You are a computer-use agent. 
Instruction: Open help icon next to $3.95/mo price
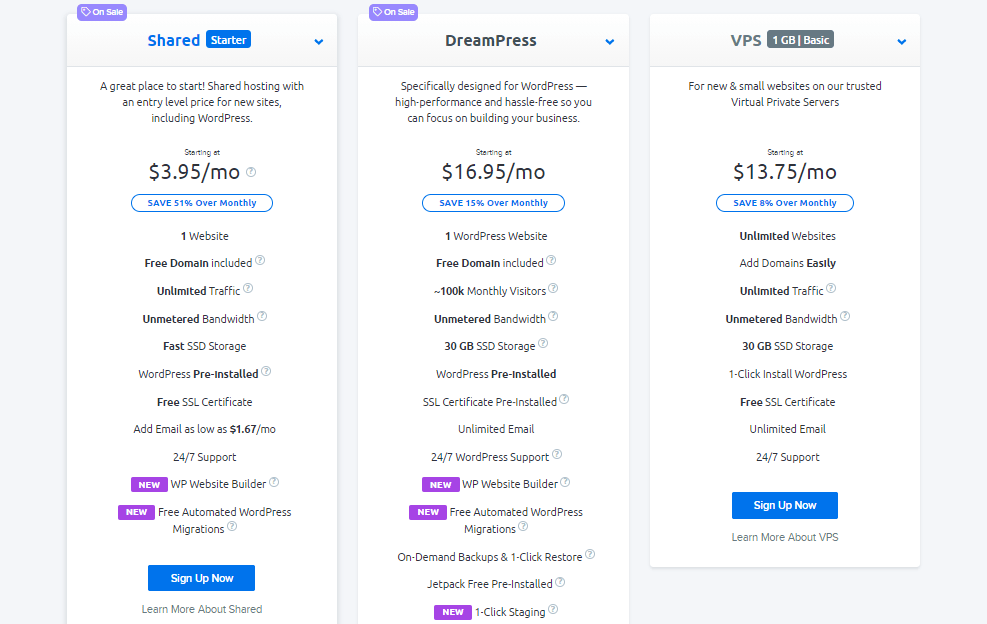coord(251,172)
